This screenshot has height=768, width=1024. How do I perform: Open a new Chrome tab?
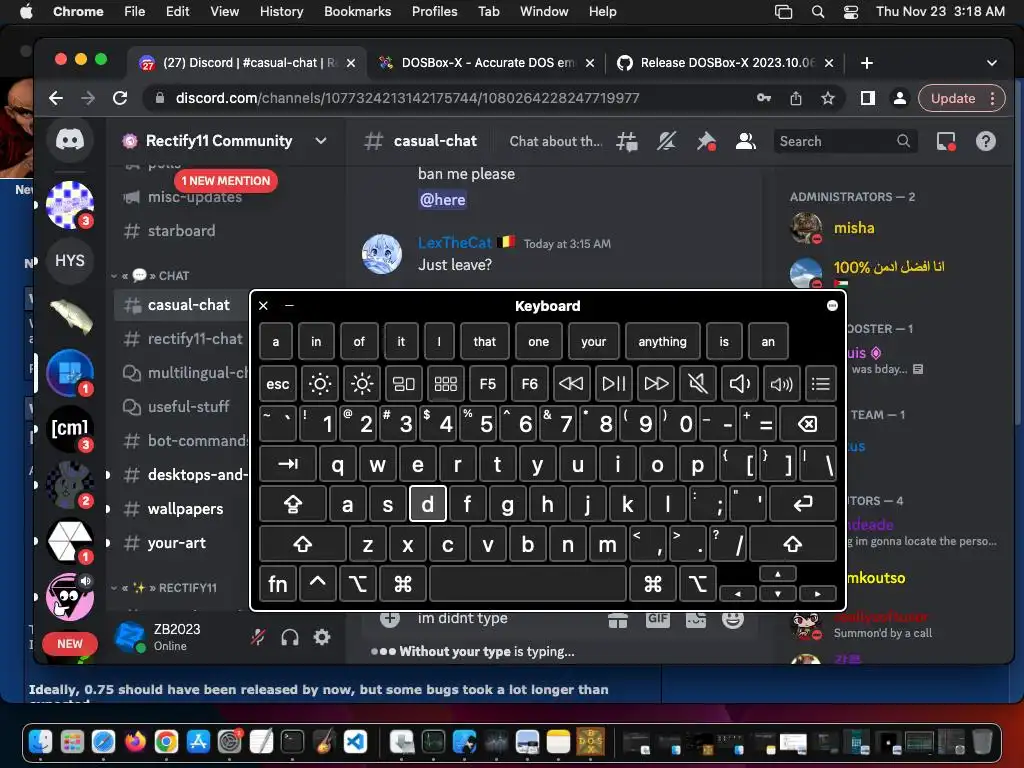pyautogui.click(x=867, y=63)
